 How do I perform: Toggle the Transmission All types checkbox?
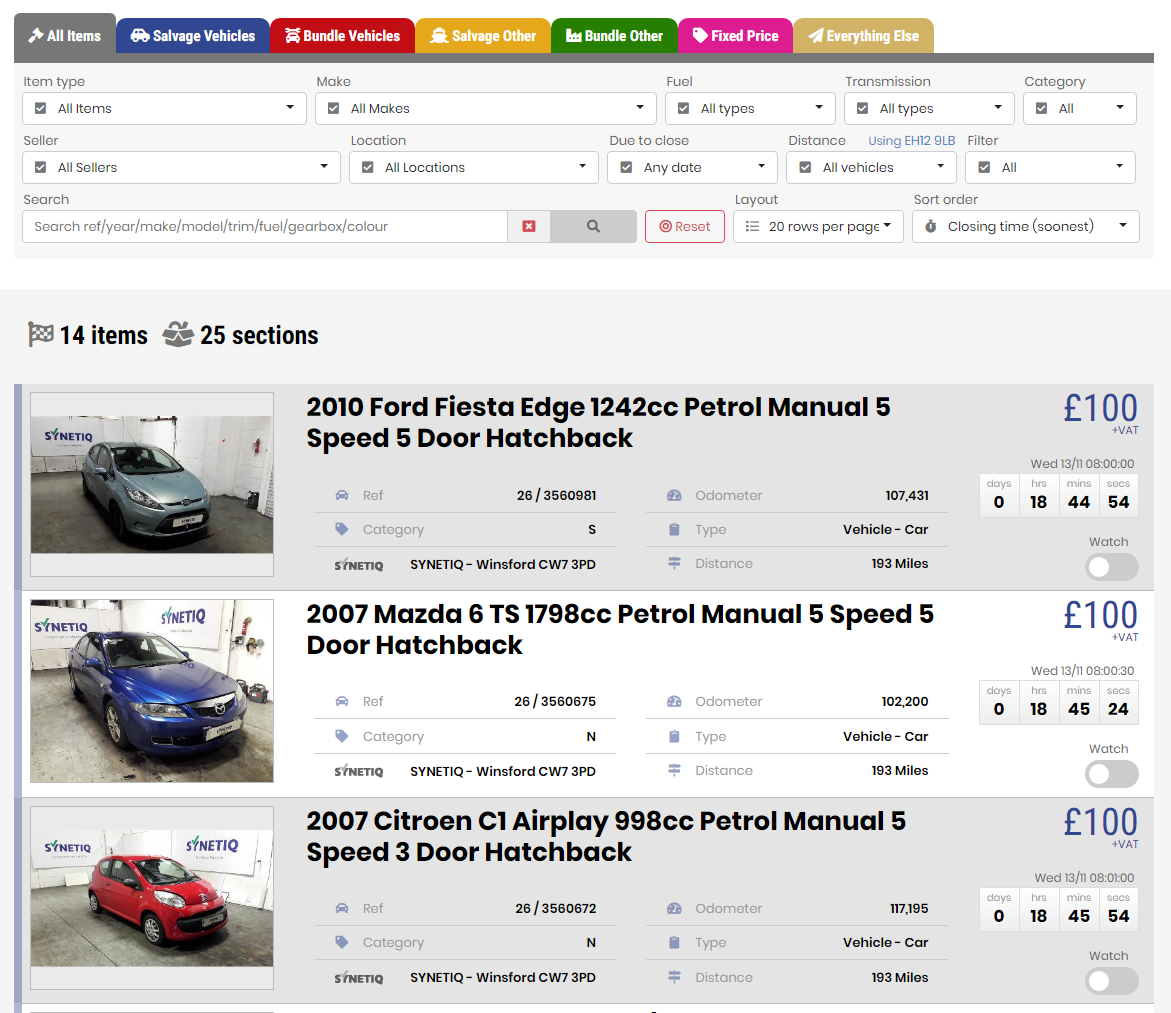(x=863, y=108)
